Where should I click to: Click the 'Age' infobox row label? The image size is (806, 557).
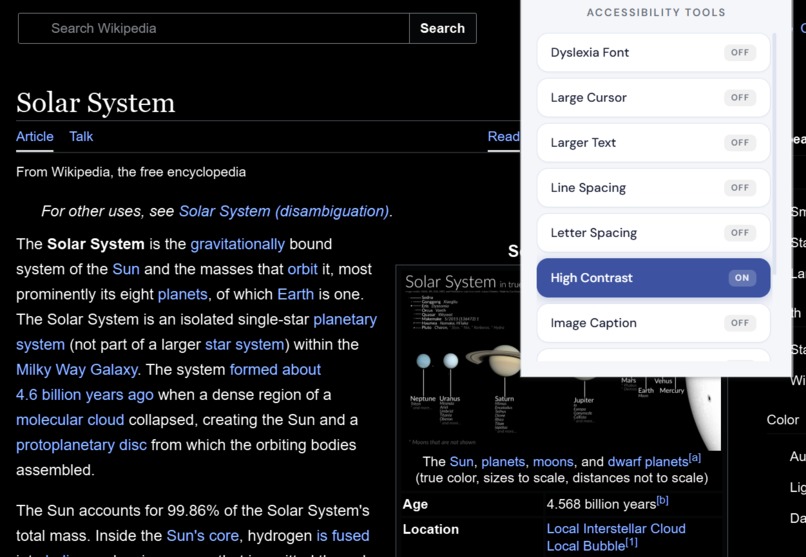pos(415,505)
